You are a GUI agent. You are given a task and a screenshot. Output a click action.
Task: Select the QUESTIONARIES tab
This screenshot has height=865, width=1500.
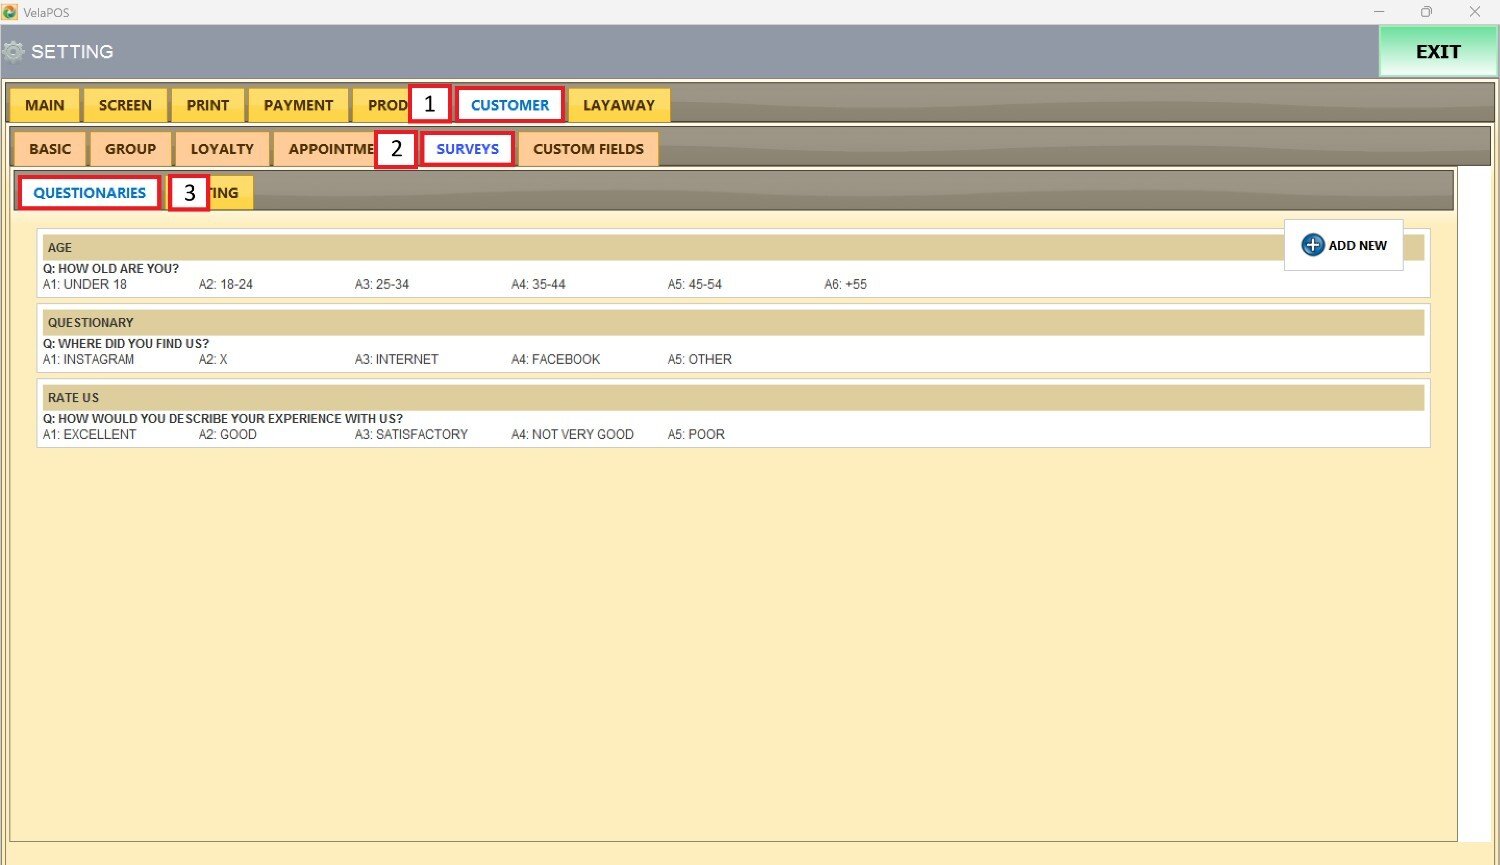[89, 193]
